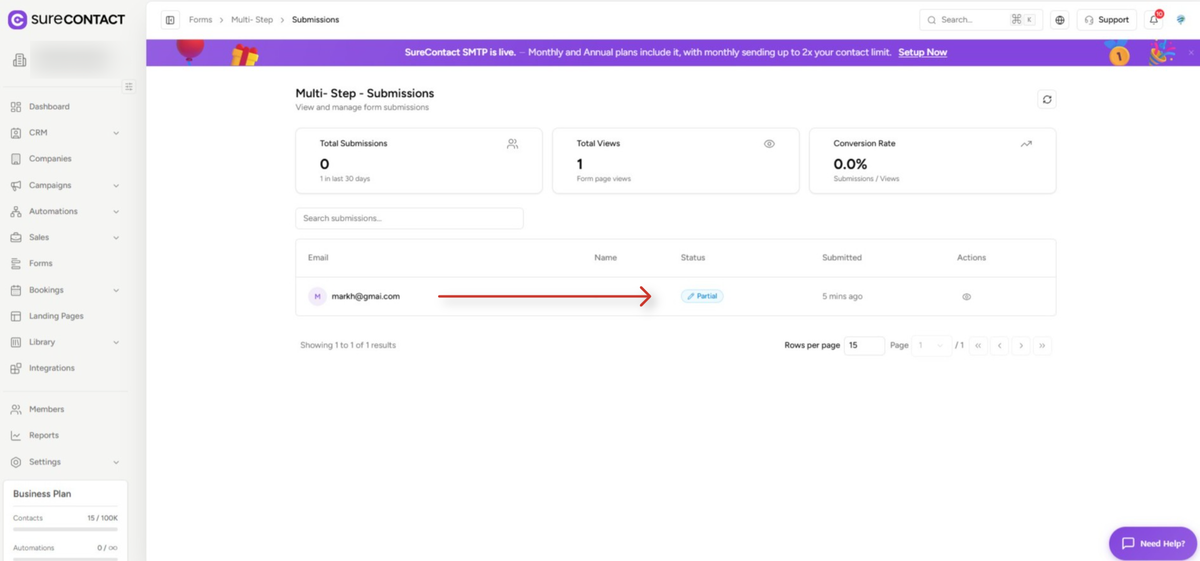Click the Dashboard sidebar icon
Viewport: 1200px width, 561px height.
[16, 107]
